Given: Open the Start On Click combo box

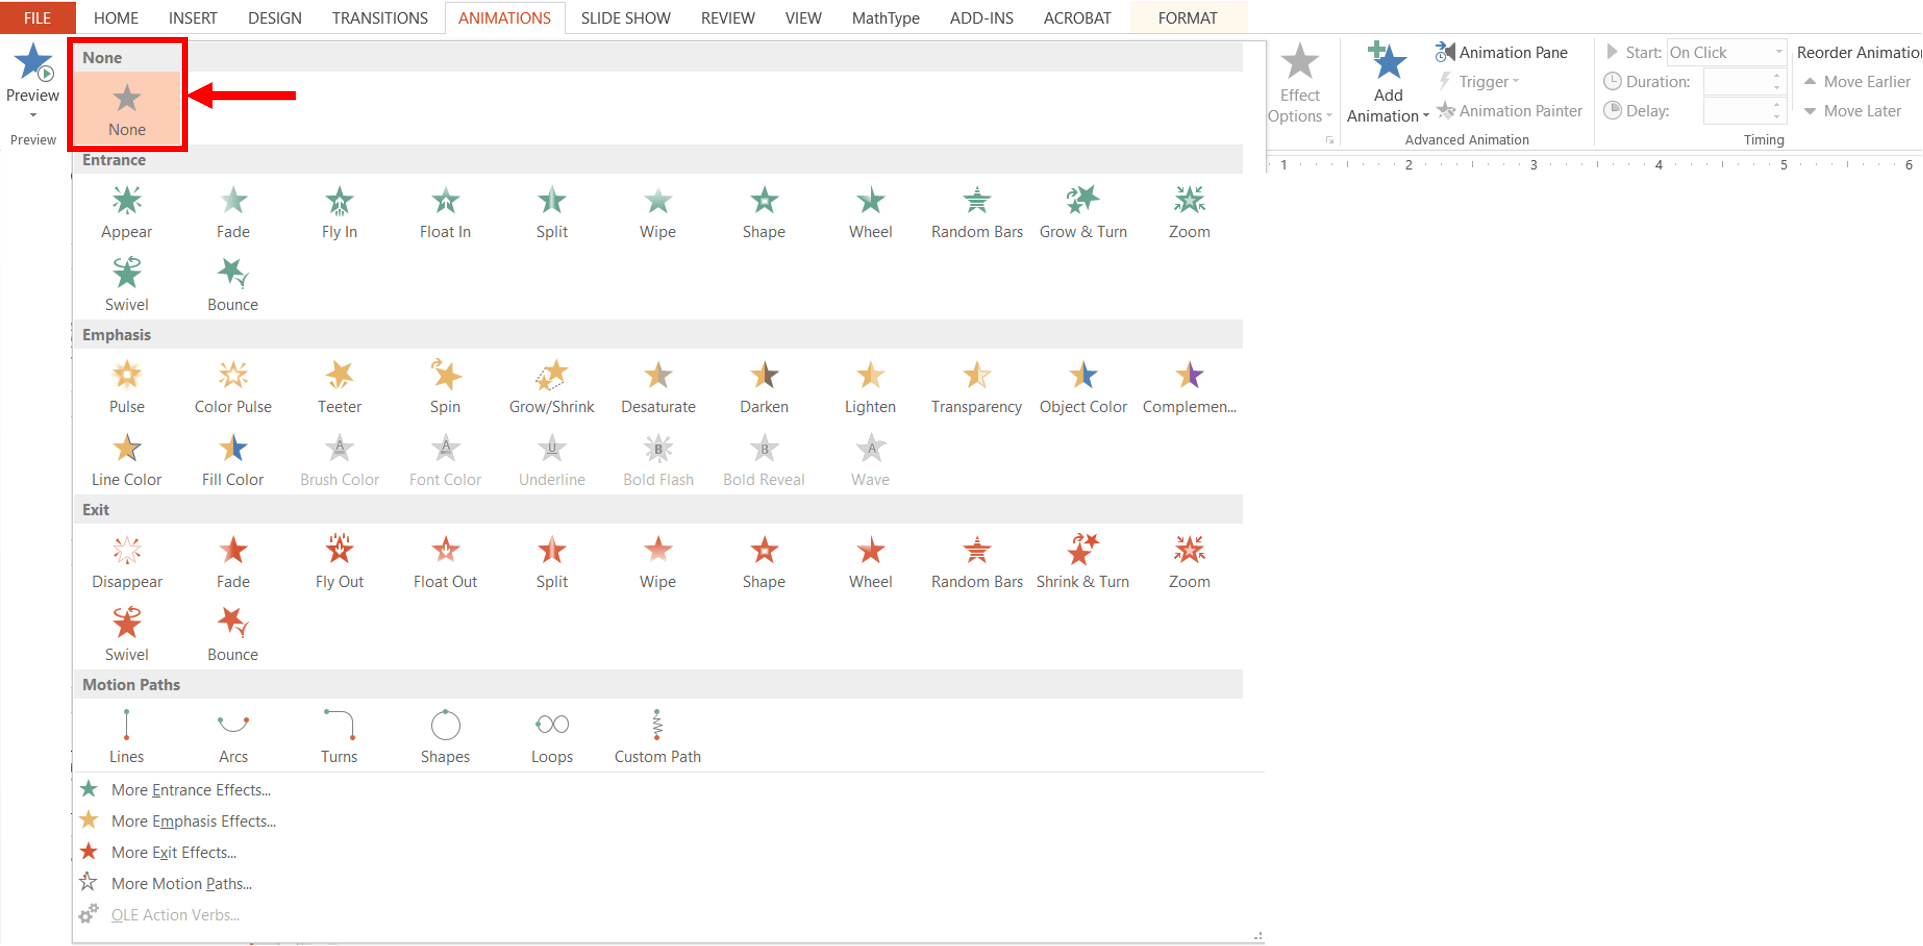Looking at the screenshot, I should [1726, 52].
